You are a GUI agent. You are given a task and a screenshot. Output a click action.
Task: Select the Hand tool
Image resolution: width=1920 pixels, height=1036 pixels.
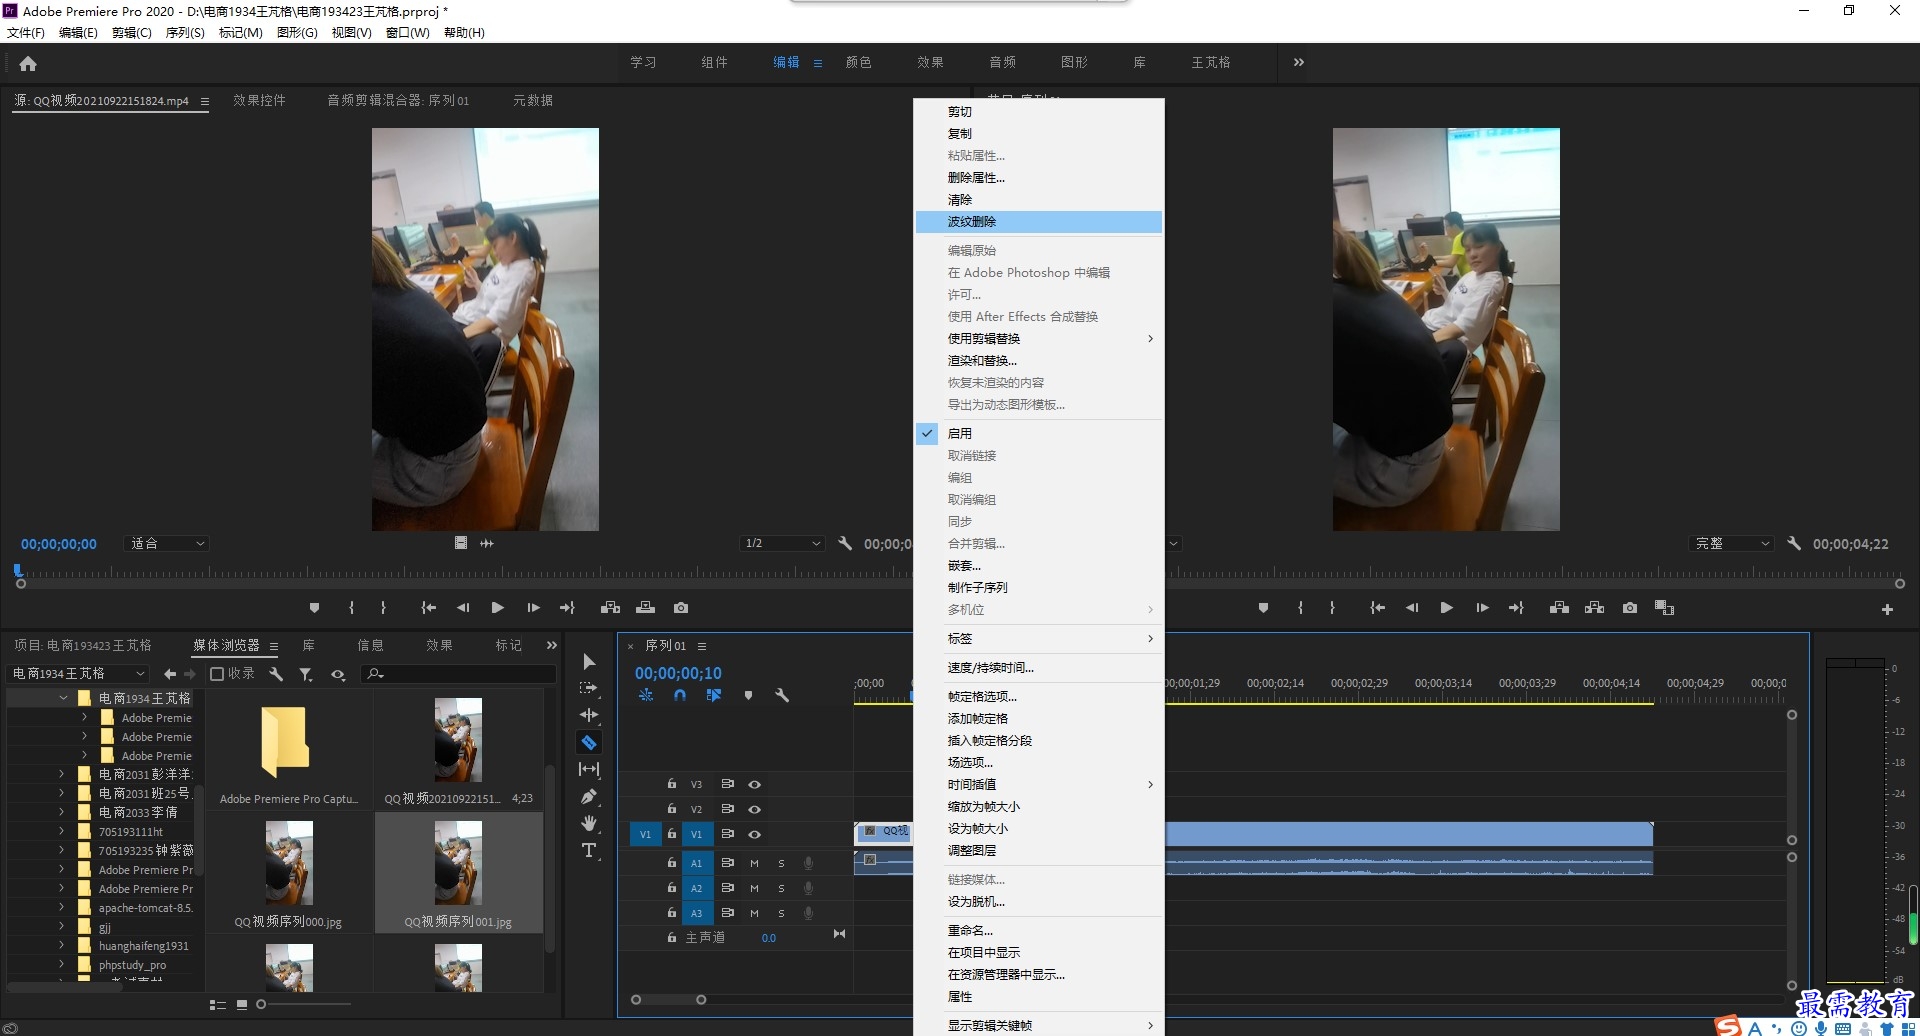[589, 823]
